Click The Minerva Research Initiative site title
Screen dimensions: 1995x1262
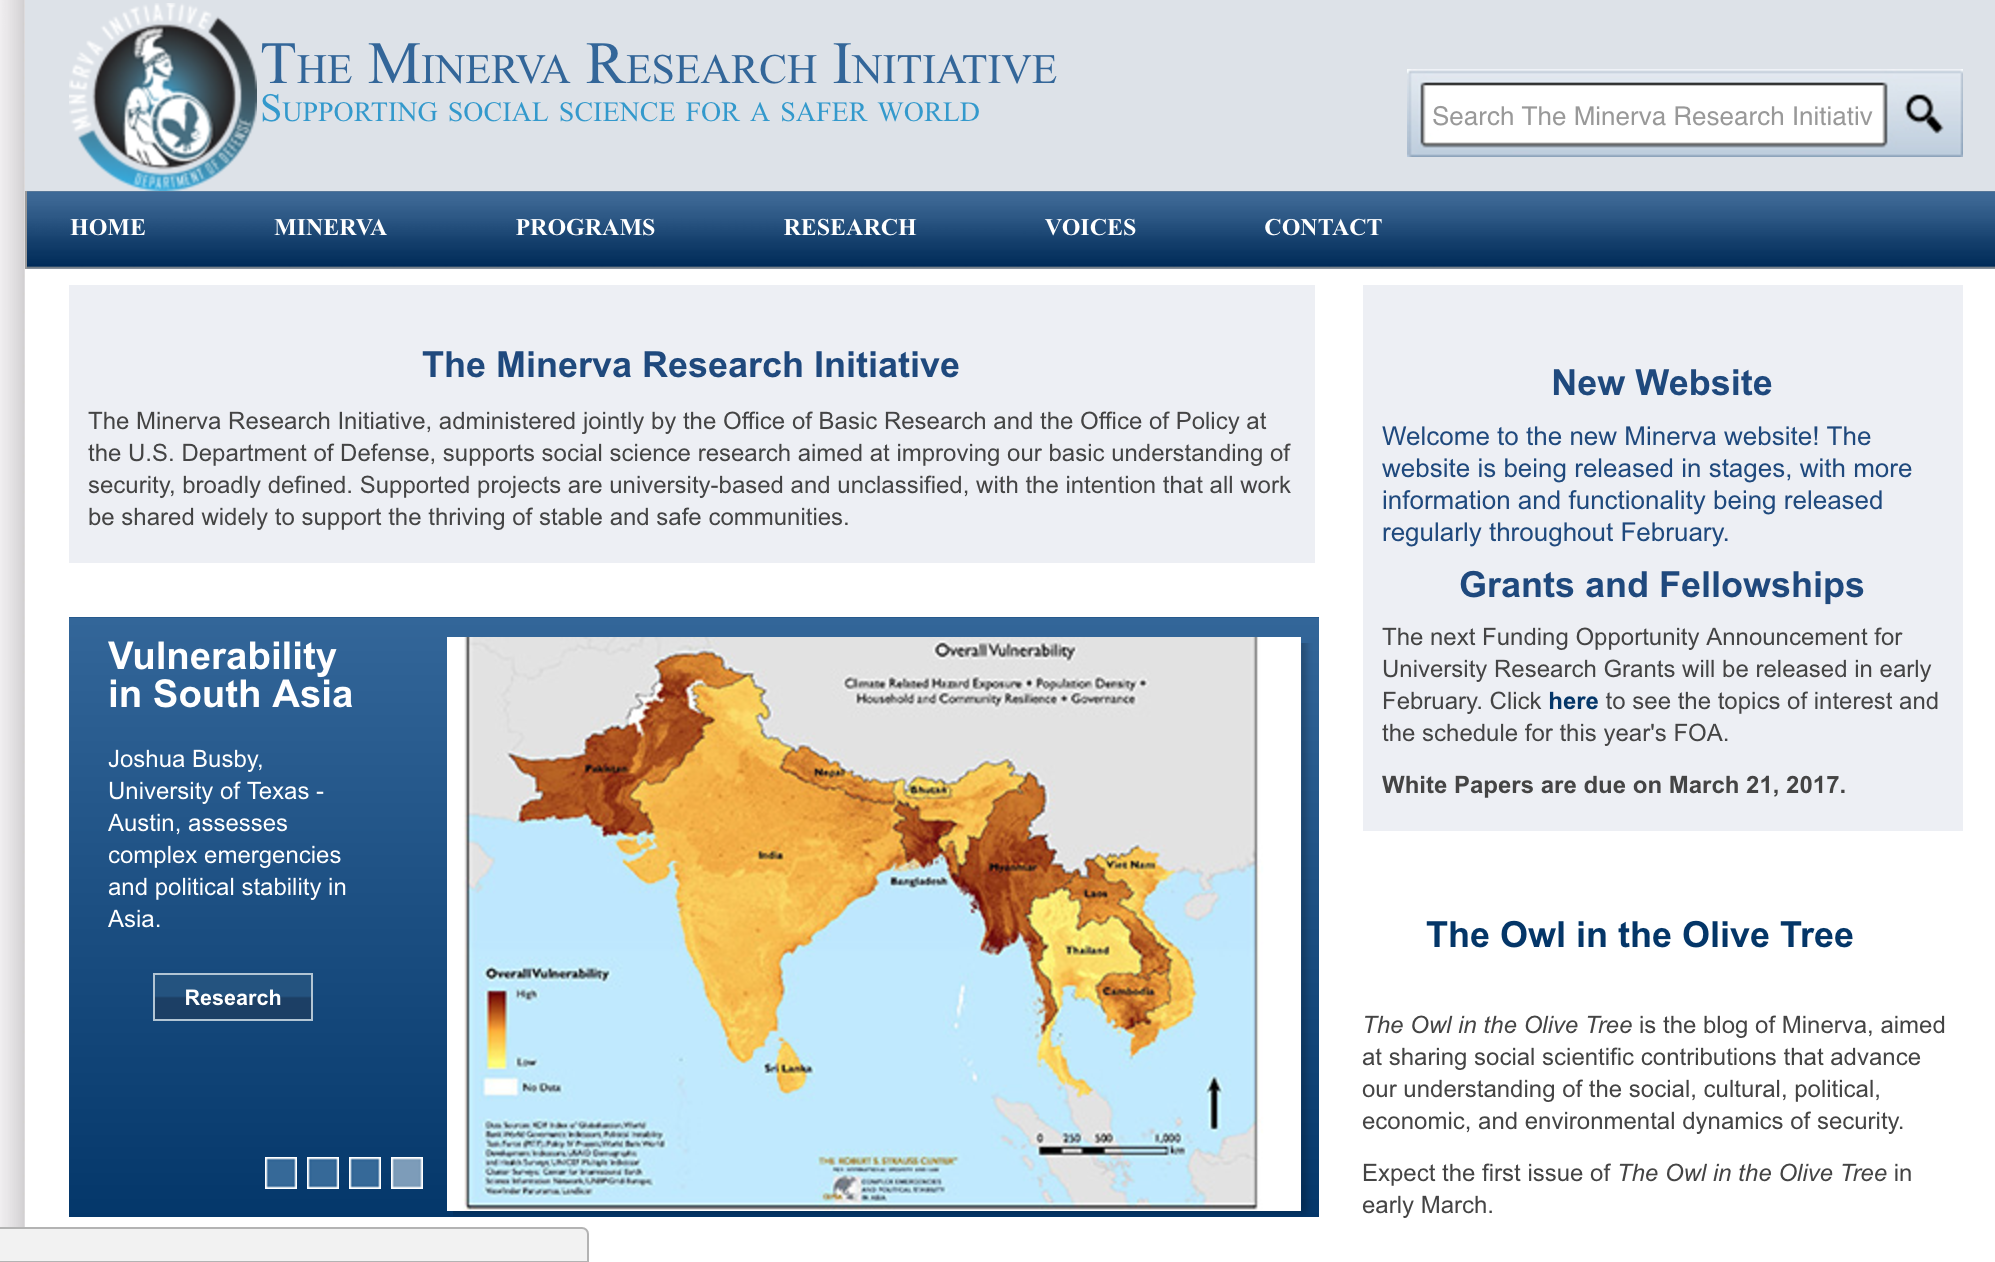click(x=658, y=66)
